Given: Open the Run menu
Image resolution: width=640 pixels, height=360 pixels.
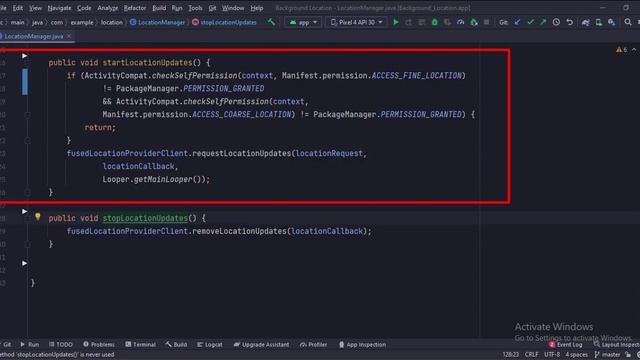Looking at the screenshot, I should 177,8.
